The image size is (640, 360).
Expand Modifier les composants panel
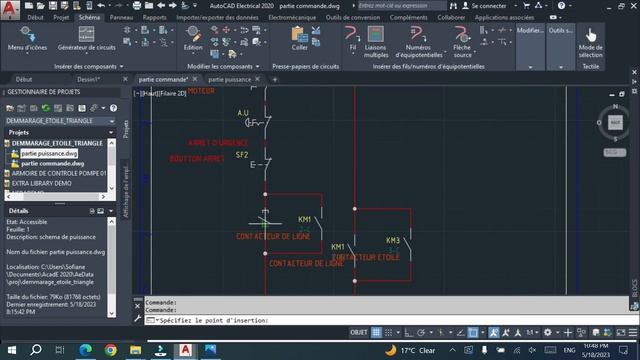coord(223,66)
